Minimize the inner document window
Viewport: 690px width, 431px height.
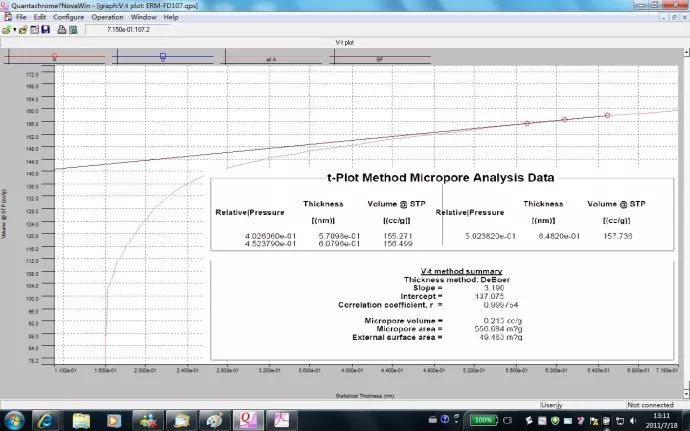[664, 17]
